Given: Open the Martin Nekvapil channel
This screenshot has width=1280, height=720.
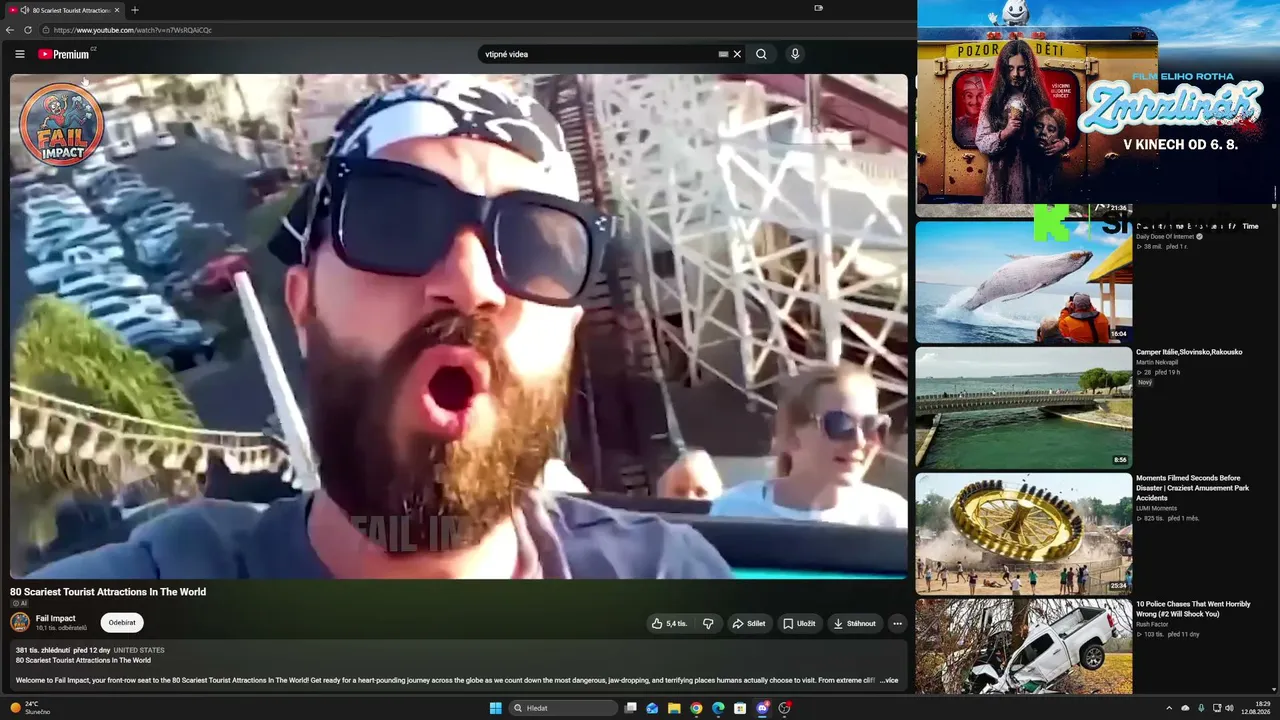Looking at the screenshot, I should [1157, 362].
